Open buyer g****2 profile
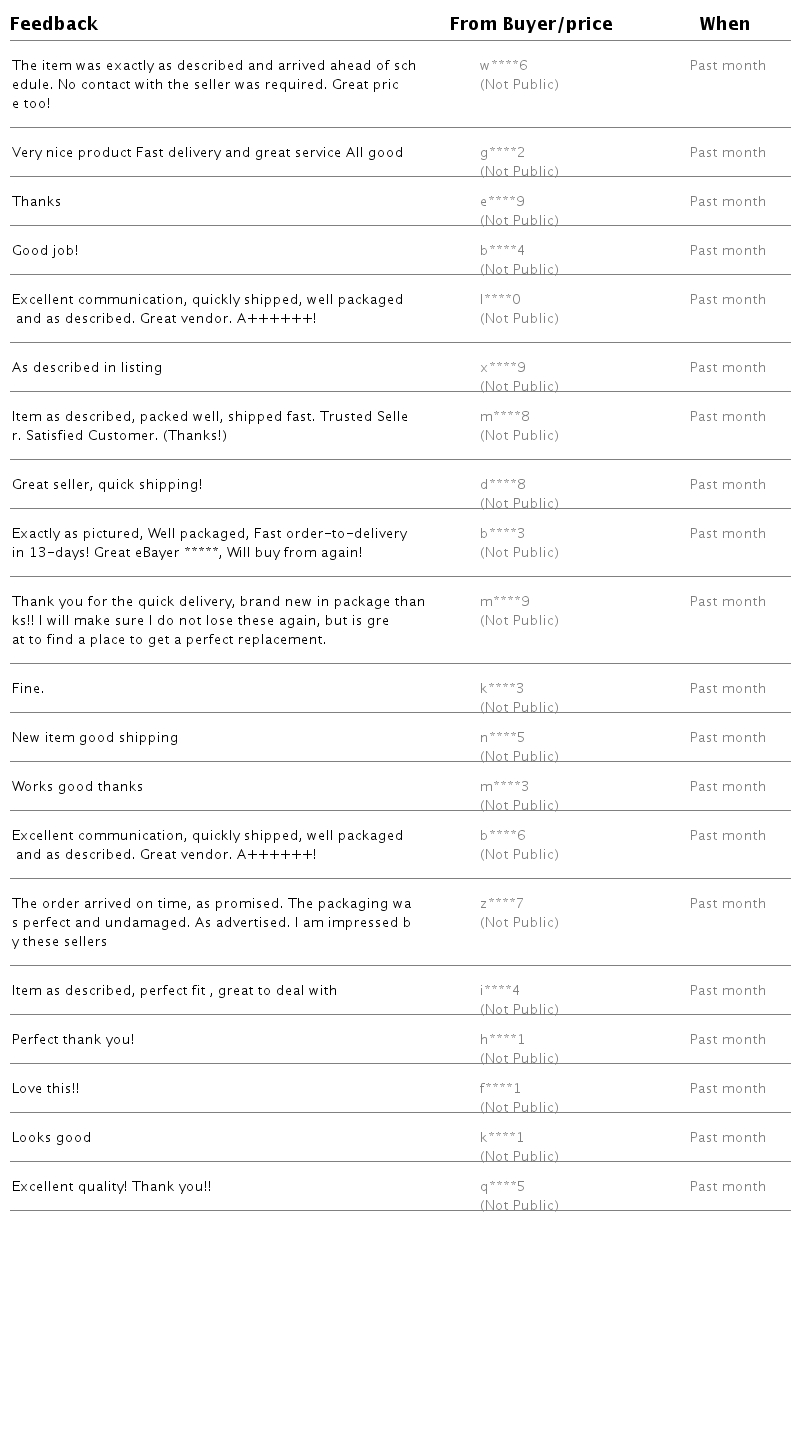Screen dimensions: 800x1452 [x=502, y=153]
